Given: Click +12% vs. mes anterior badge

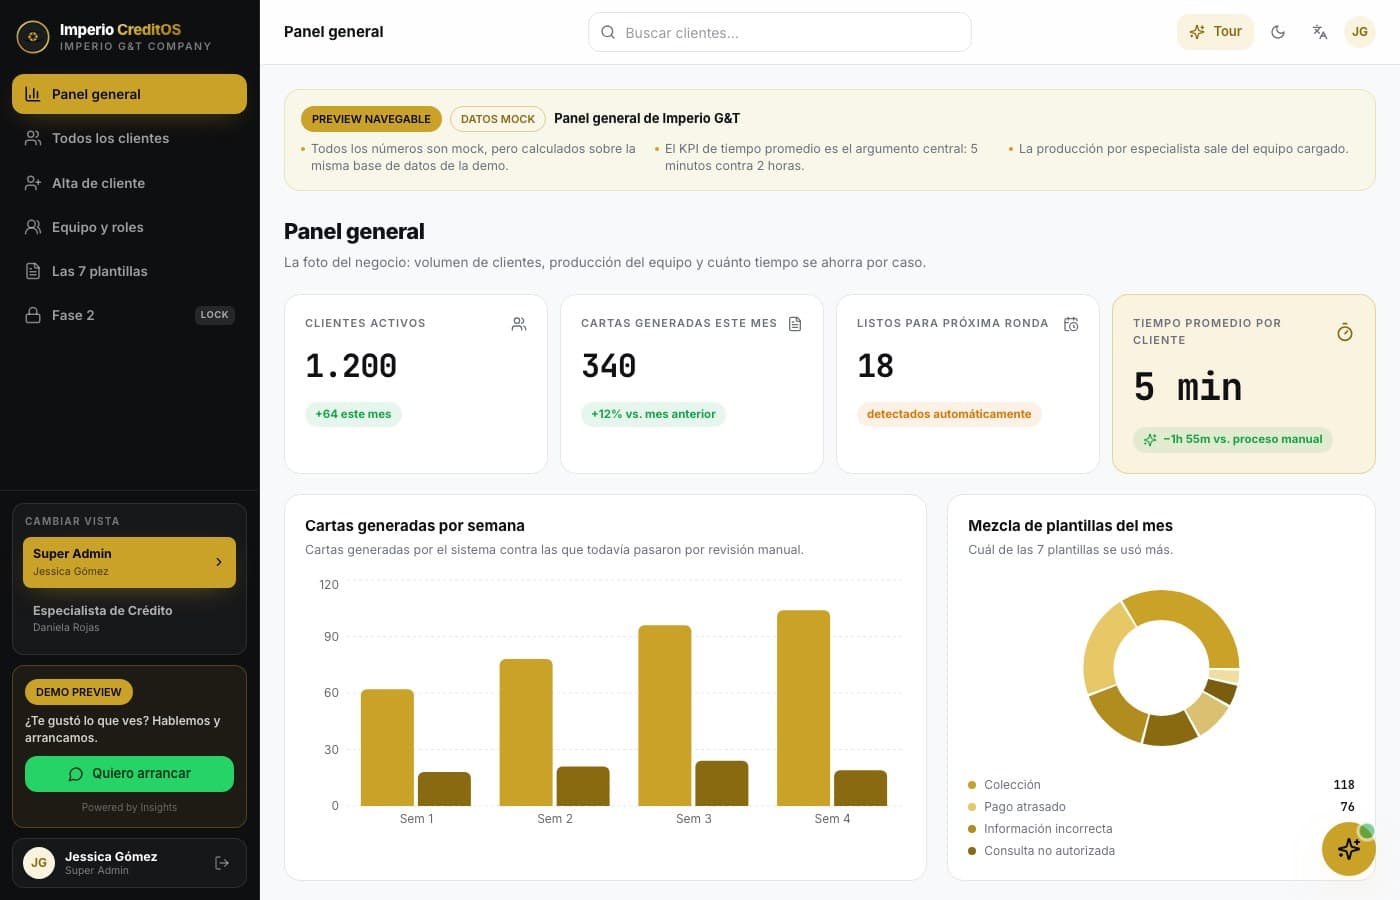Looking at the screenshot, I should [x=653, y=414].
